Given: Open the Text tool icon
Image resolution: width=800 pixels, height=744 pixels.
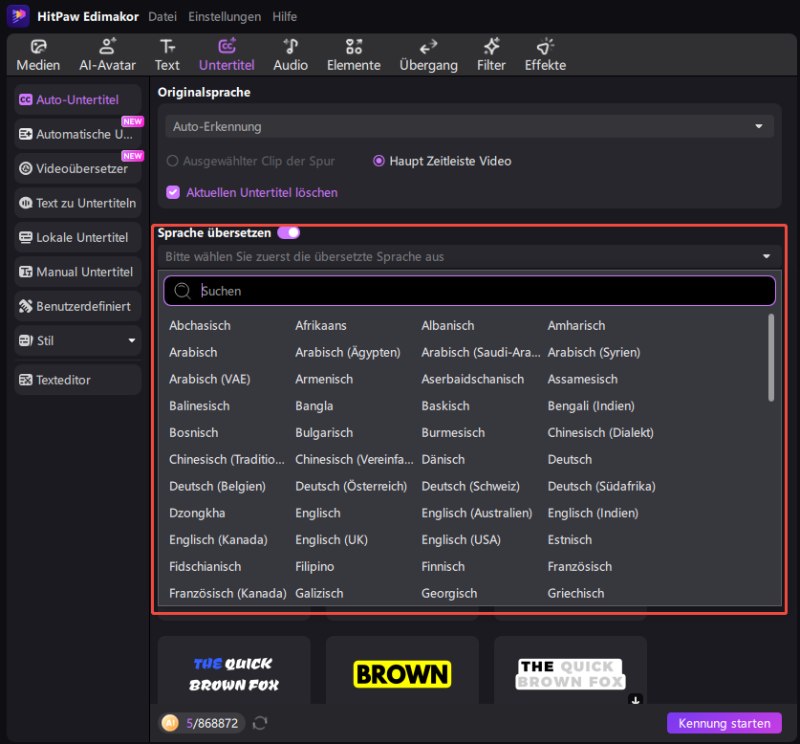Looking at the screenshot, I should [x=167, y=47].
